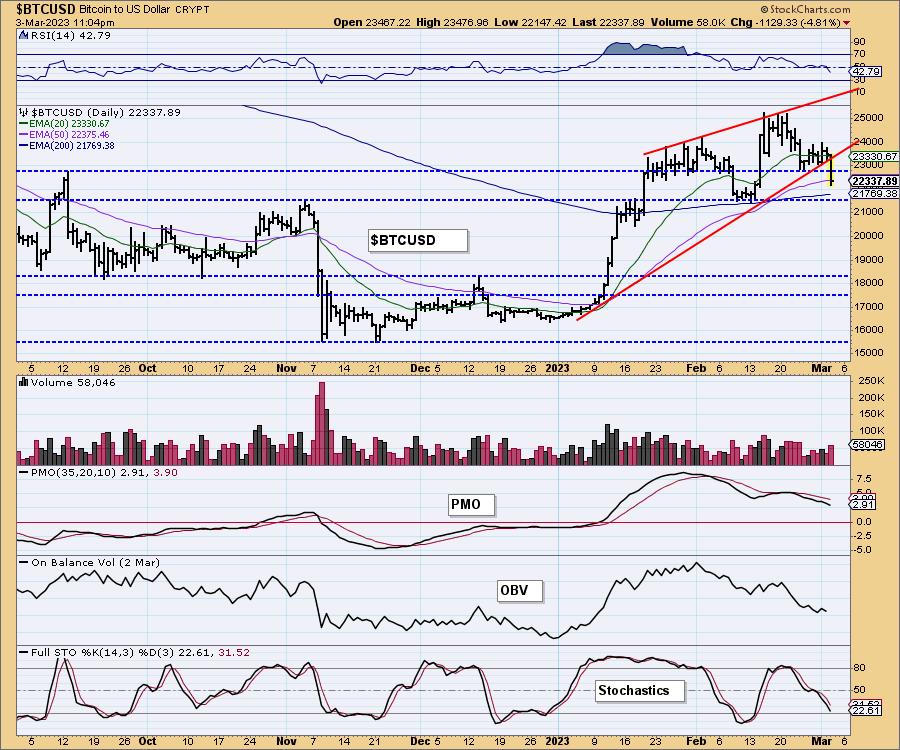The height and width of the screenshot is (750, 900).
Task: Click the 42.79 RSI value tag on right axis
Action: pyautogui.click(x=866, y=72)
